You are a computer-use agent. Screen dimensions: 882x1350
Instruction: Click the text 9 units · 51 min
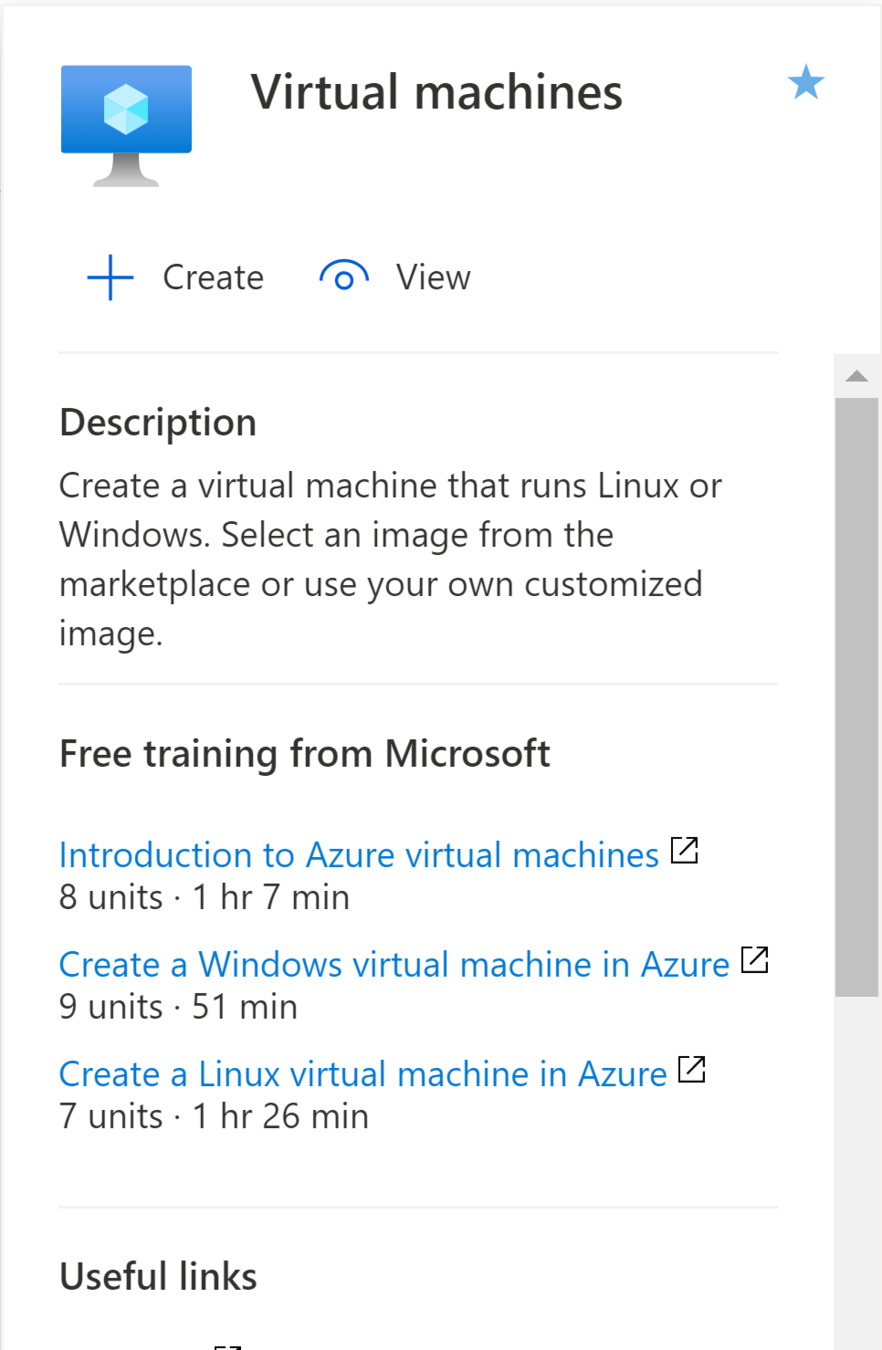pos(178,1007)
